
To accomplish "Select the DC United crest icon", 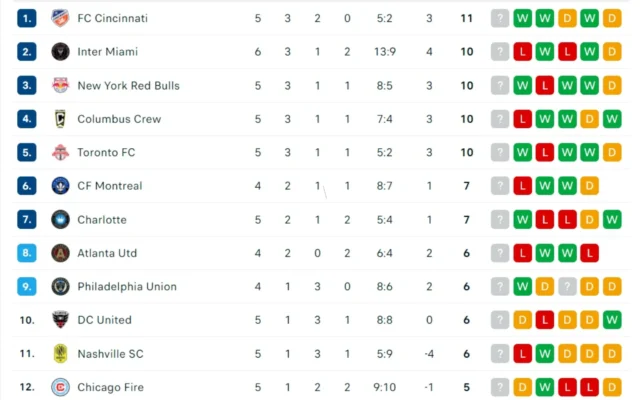I will (x=60, y=320).
